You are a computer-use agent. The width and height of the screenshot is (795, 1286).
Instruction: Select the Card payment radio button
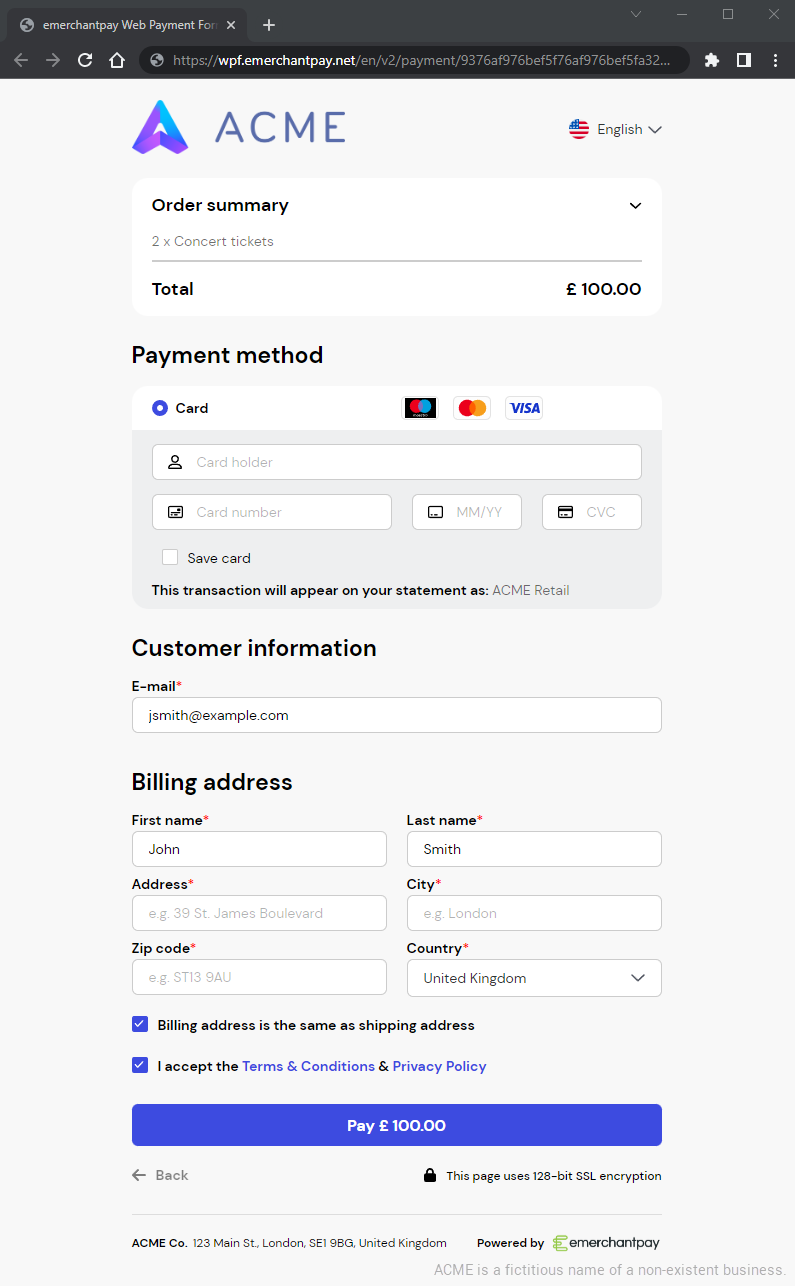coord(160,408)
